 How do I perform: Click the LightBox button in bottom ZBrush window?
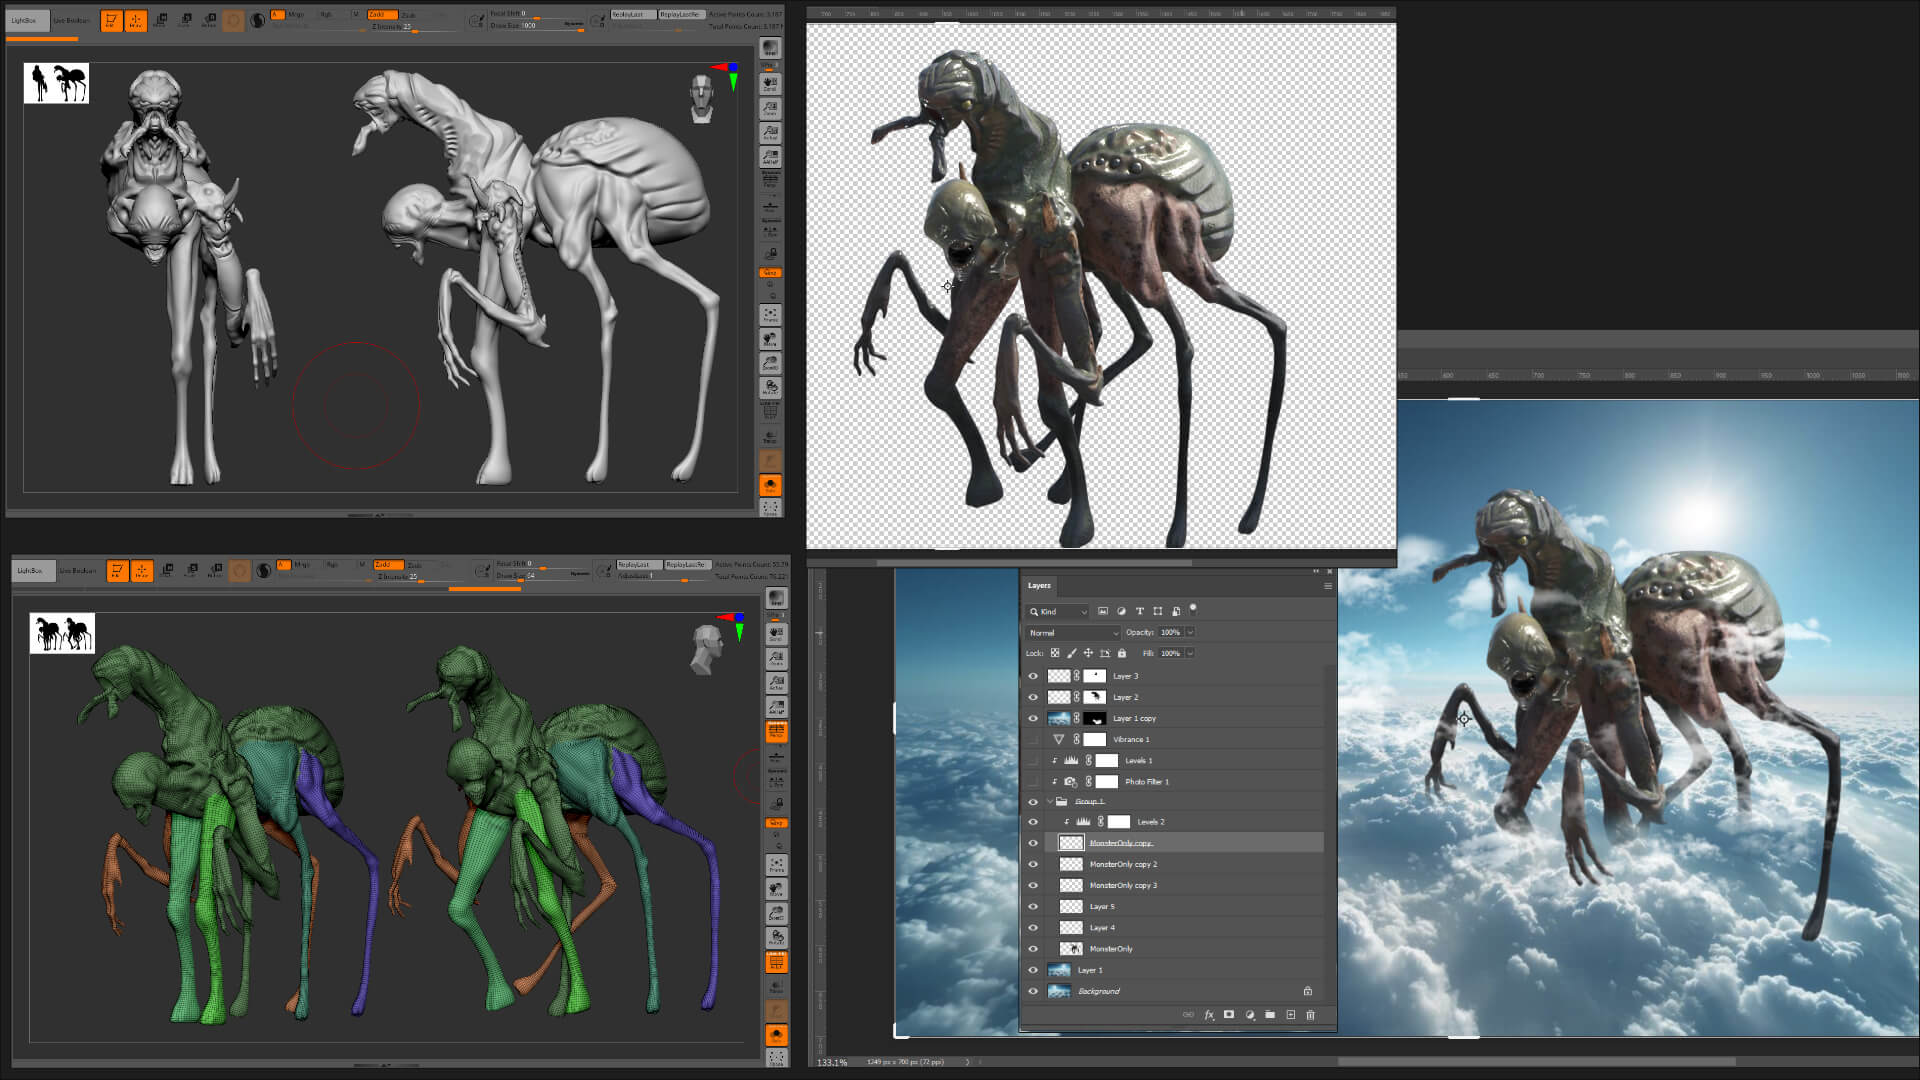tap(33, 571)
